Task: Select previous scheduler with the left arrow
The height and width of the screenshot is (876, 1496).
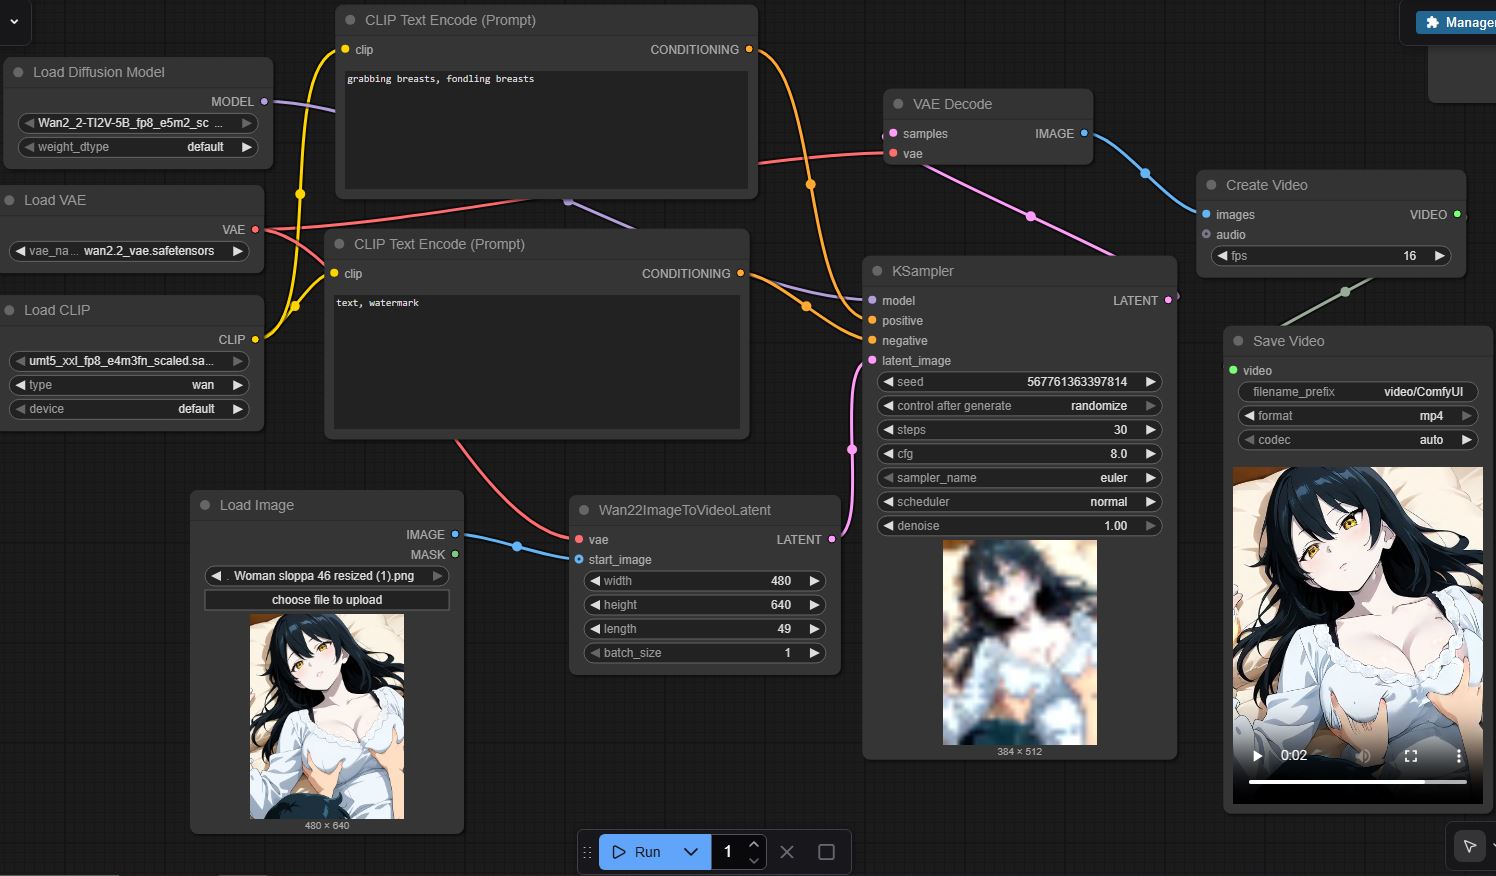Action: point(888,502)
